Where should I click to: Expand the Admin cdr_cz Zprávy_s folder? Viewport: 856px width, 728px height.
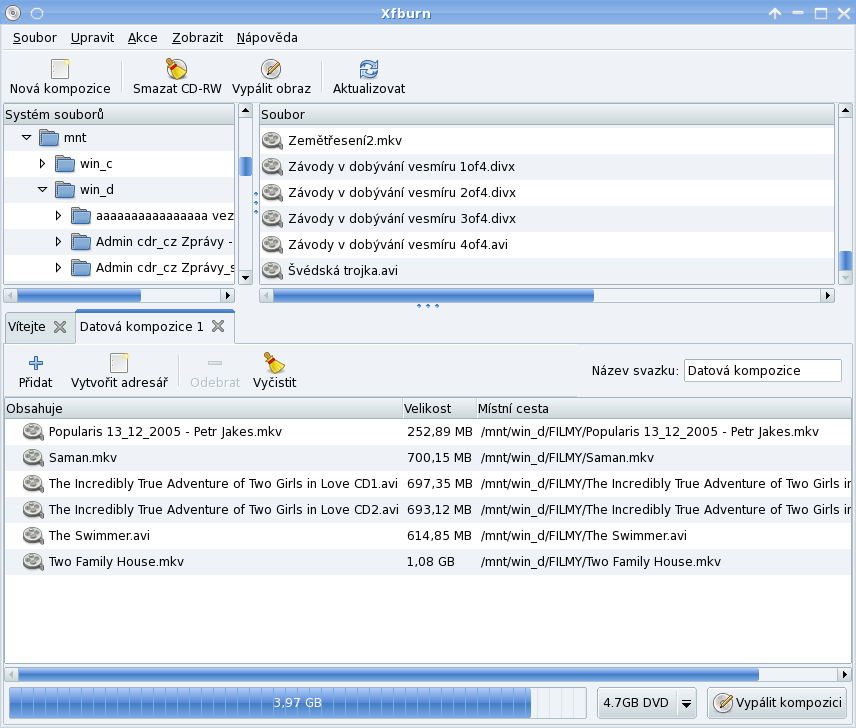click(x=58, y=267)
